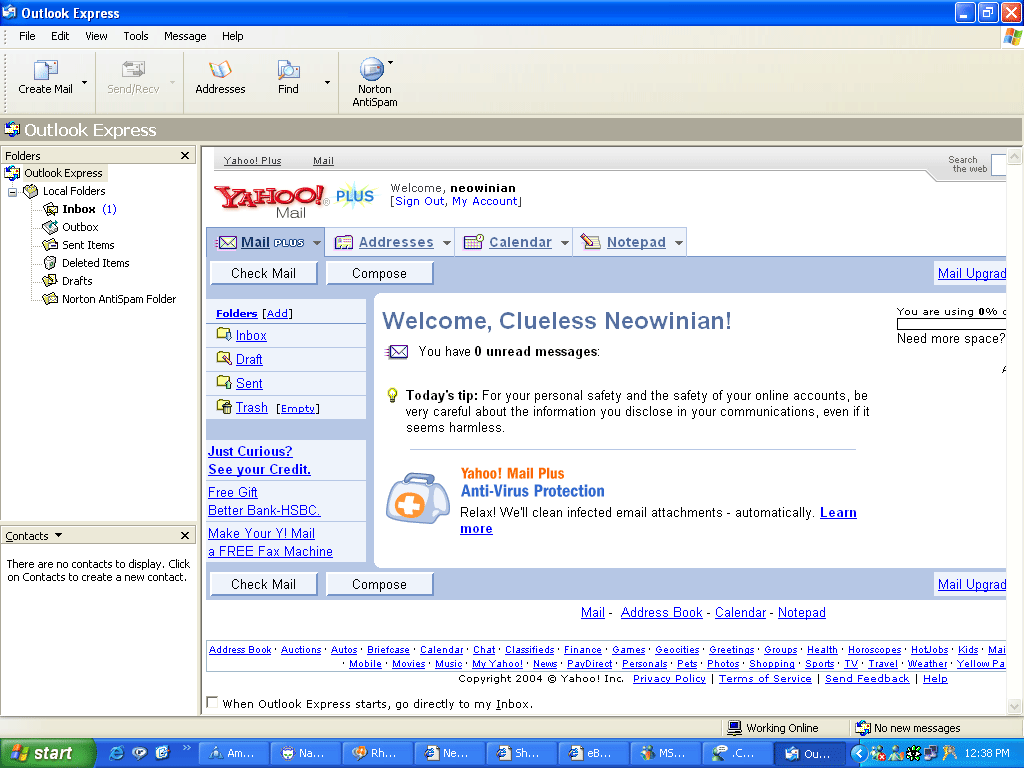Click the Norton AntiSpam toolbar icon
The width and height of the screenshot is (1024, 768).
372,69
